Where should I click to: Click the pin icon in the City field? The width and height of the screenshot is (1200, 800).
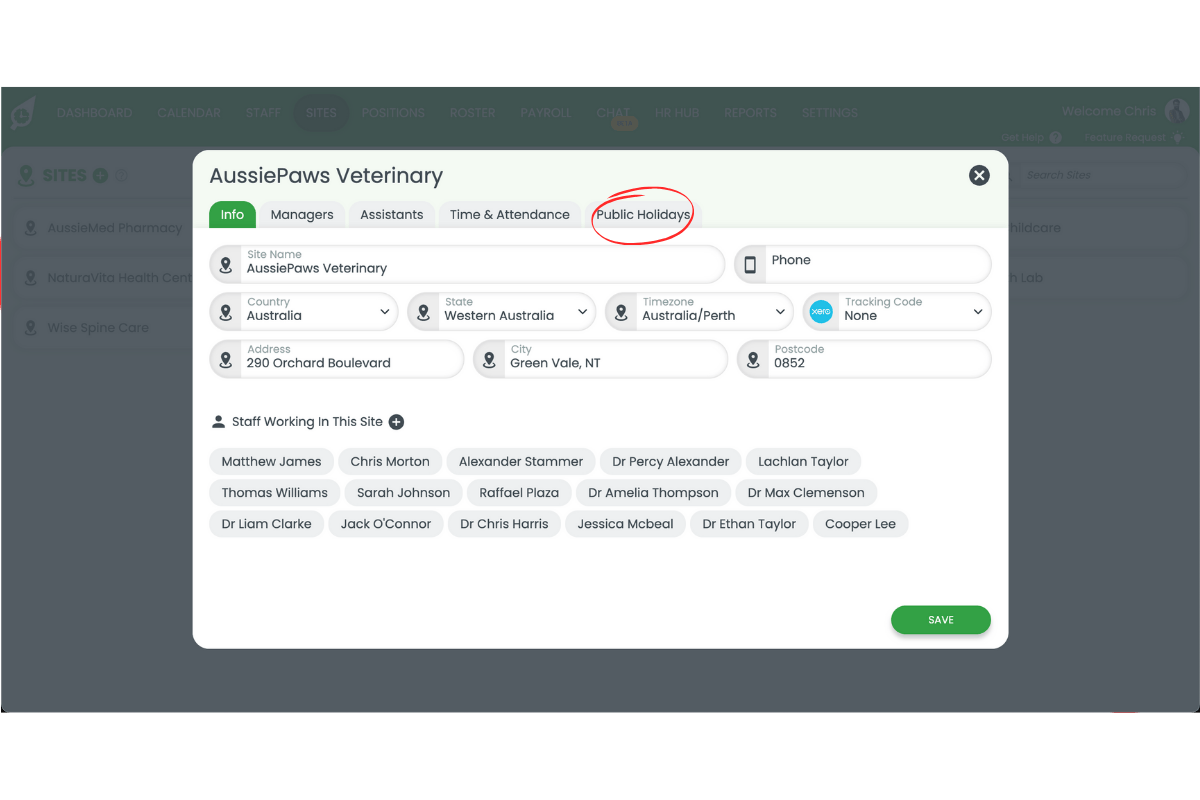click(x=489, y=360)
